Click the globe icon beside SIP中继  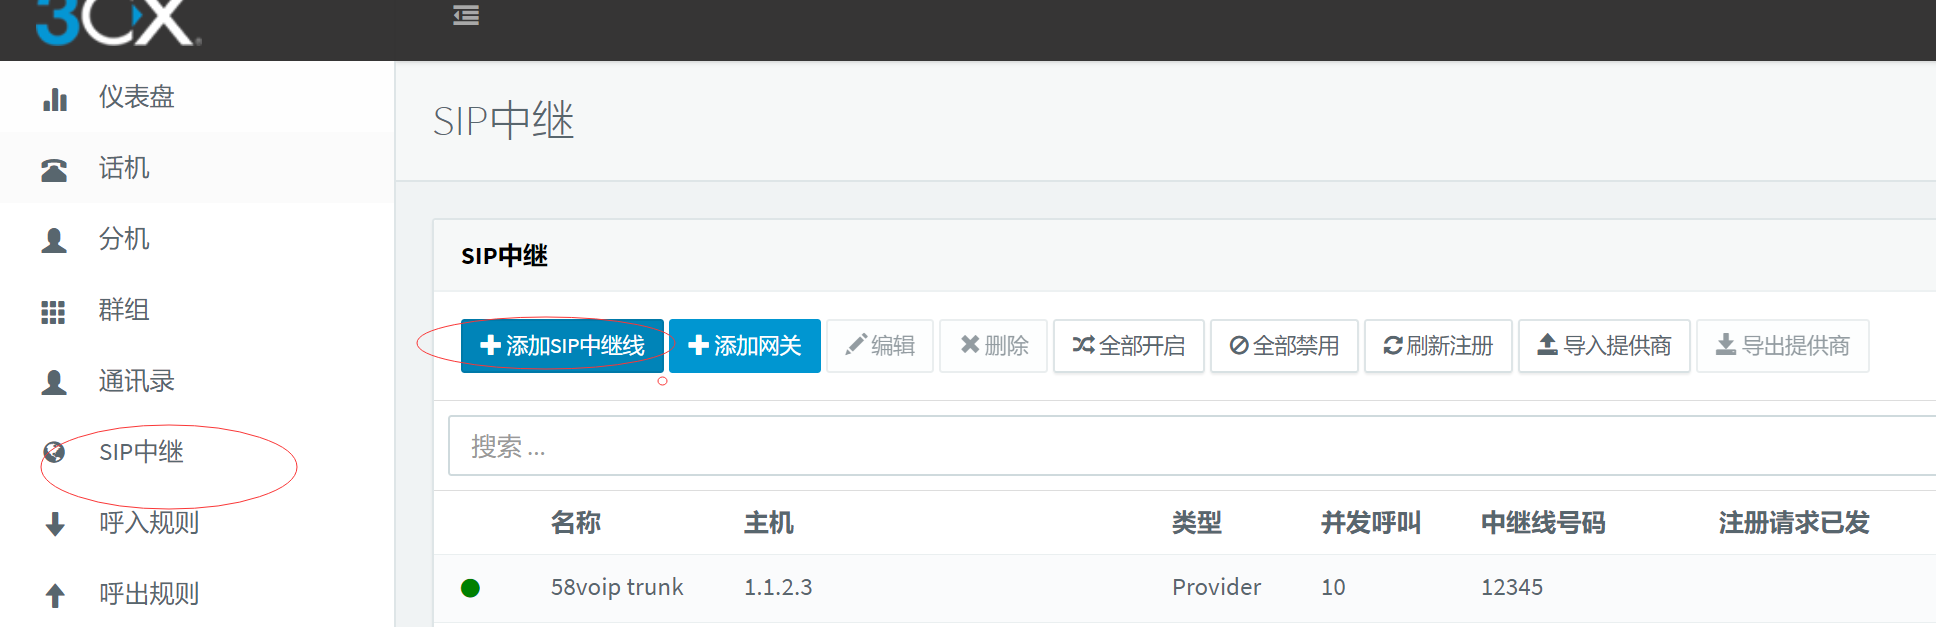[x=54, y=452]
